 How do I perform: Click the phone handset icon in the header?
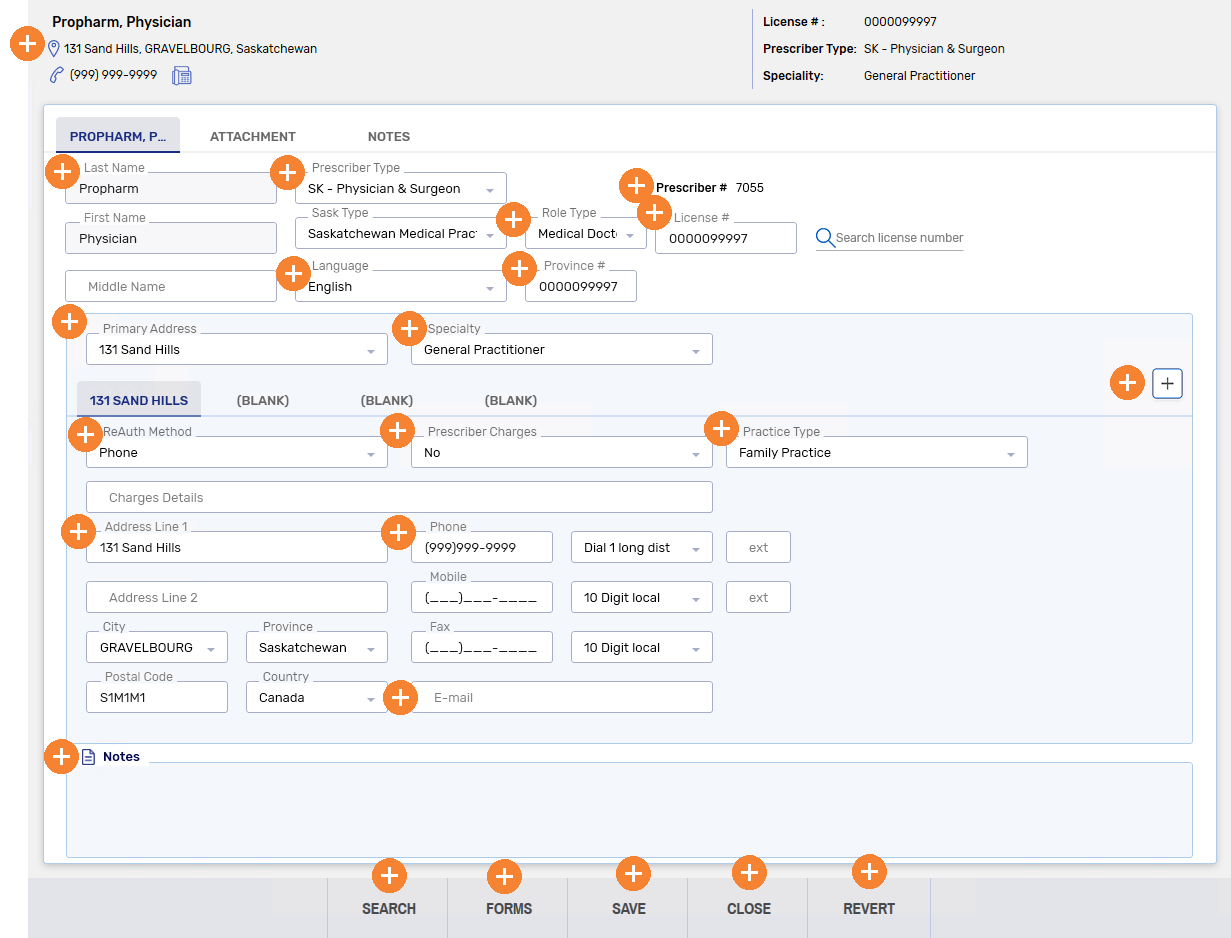coord(56,75)
